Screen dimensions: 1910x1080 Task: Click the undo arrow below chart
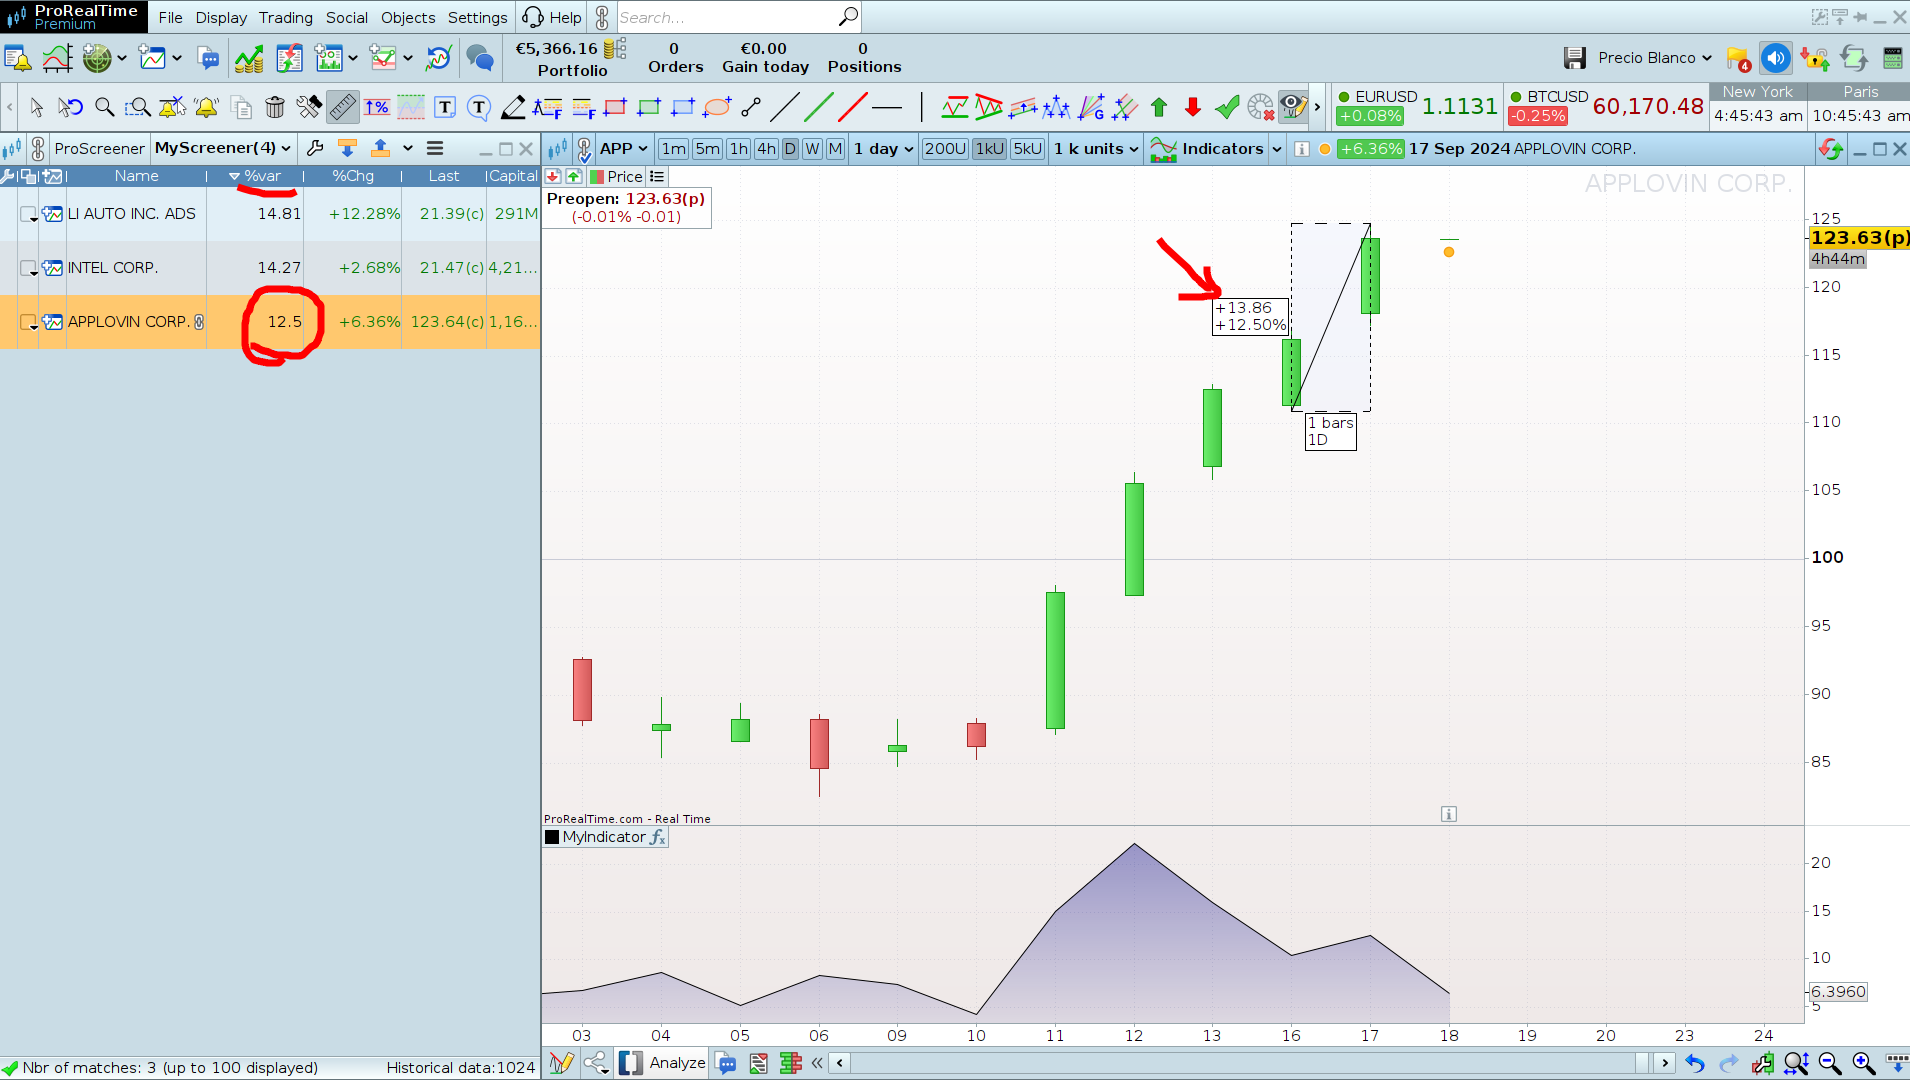1694,1063
